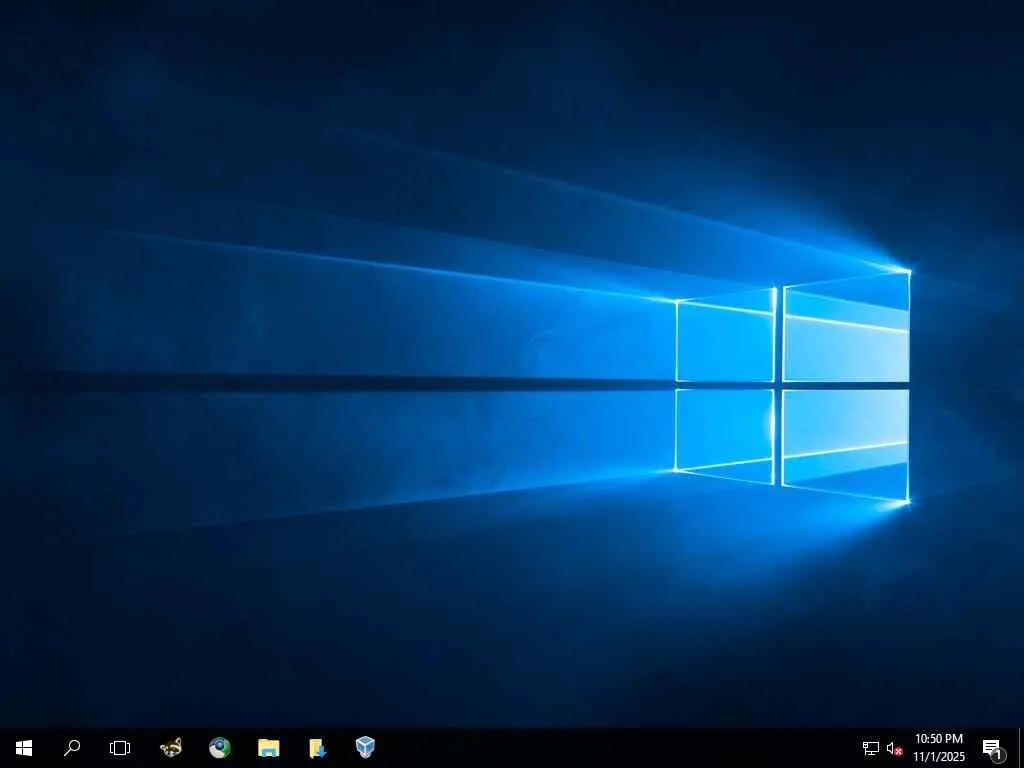Open the Downloads folder taskbar icon
The image size is (1024, 768).
pos(317,748)
